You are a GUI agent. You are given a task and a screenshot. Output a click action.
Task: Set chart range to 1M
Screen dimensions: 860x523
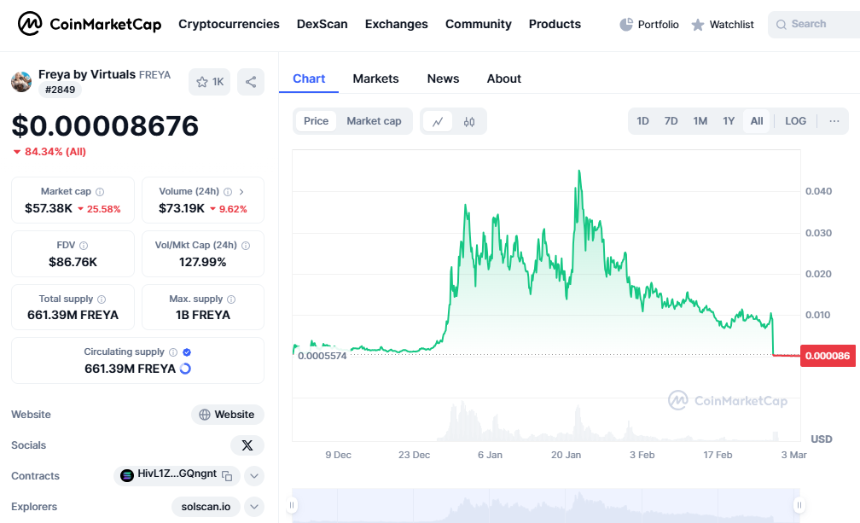pos(700,121)
